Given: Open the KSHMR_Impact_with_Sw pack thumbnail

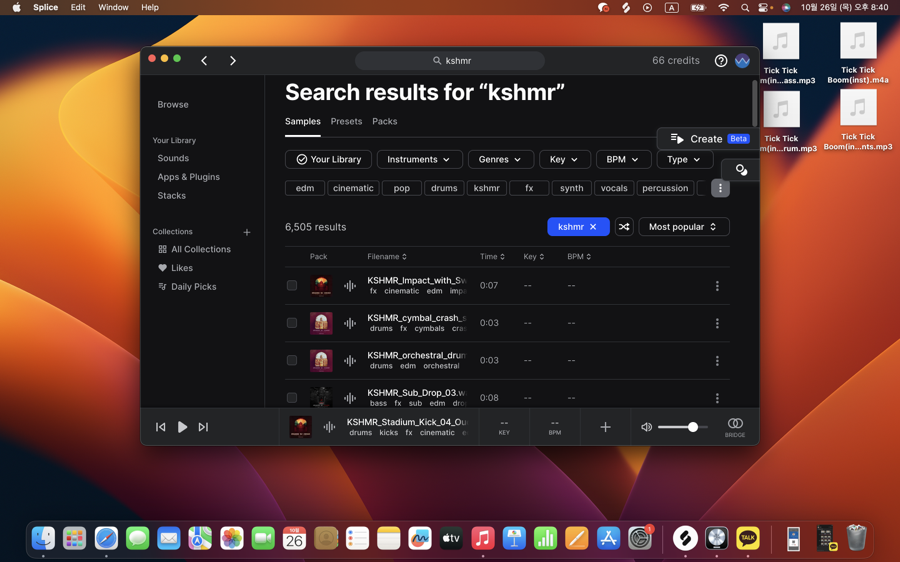Looking at the screenshot, I should click(x=321, y=285).
